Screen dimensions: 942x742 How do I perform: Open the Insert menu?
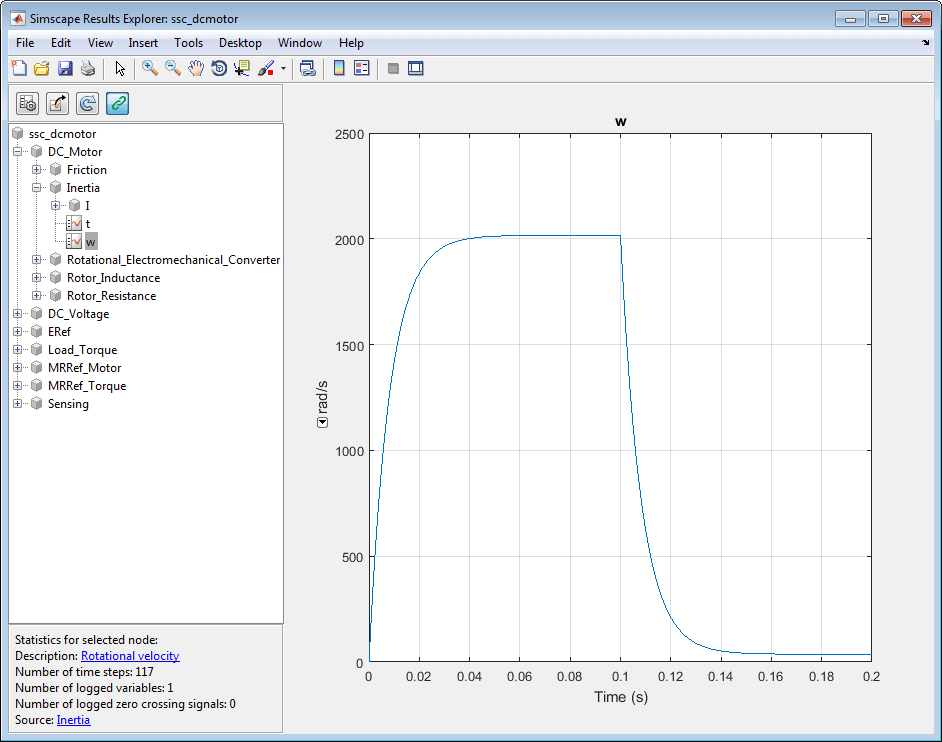tap(143, 43)
